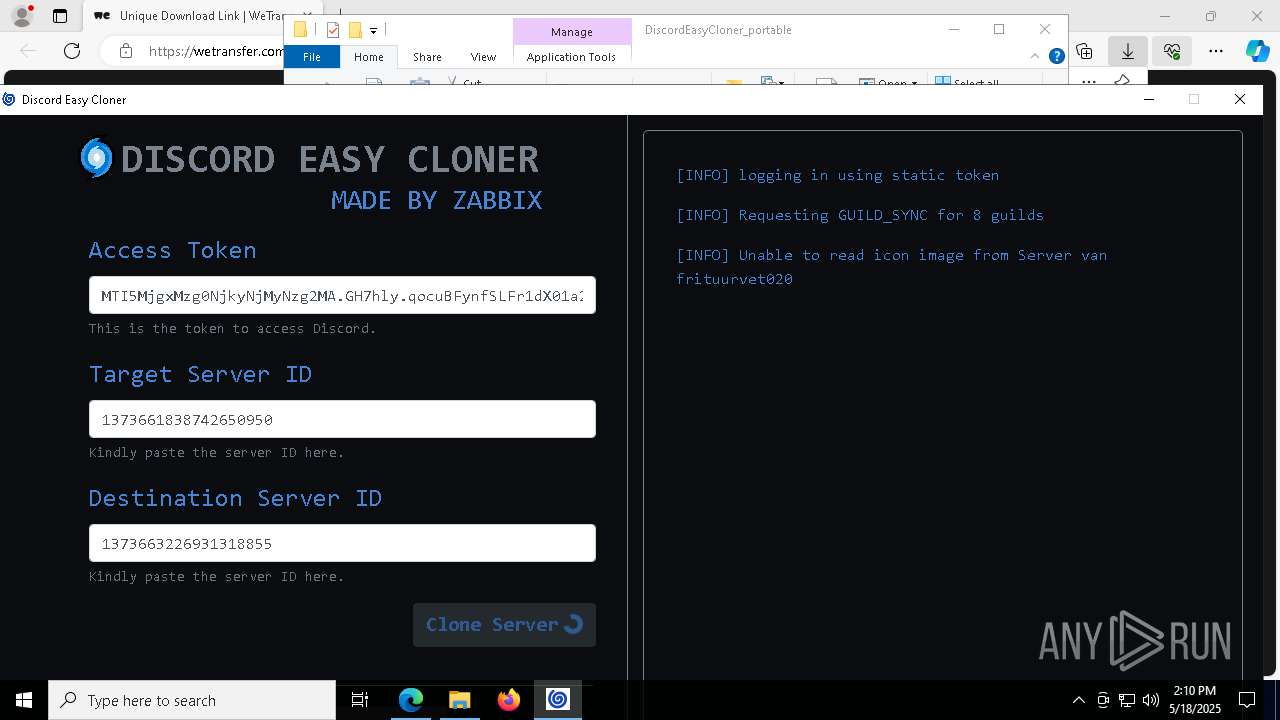
Task: Launch Firefox from the taskbar
Action: tap(508, 700)
